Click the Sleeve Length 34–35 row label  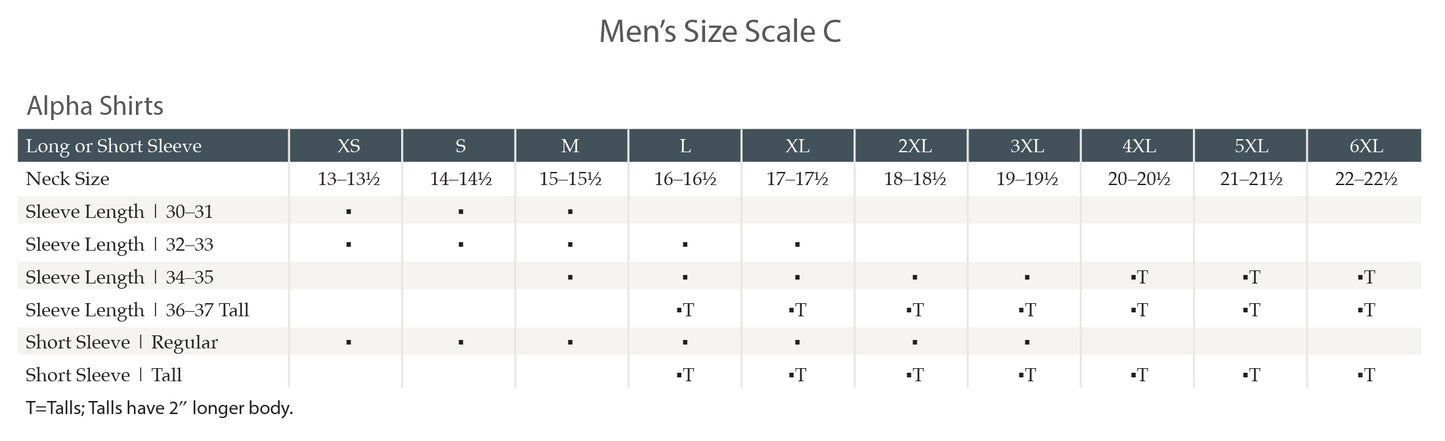click(119, 277)
